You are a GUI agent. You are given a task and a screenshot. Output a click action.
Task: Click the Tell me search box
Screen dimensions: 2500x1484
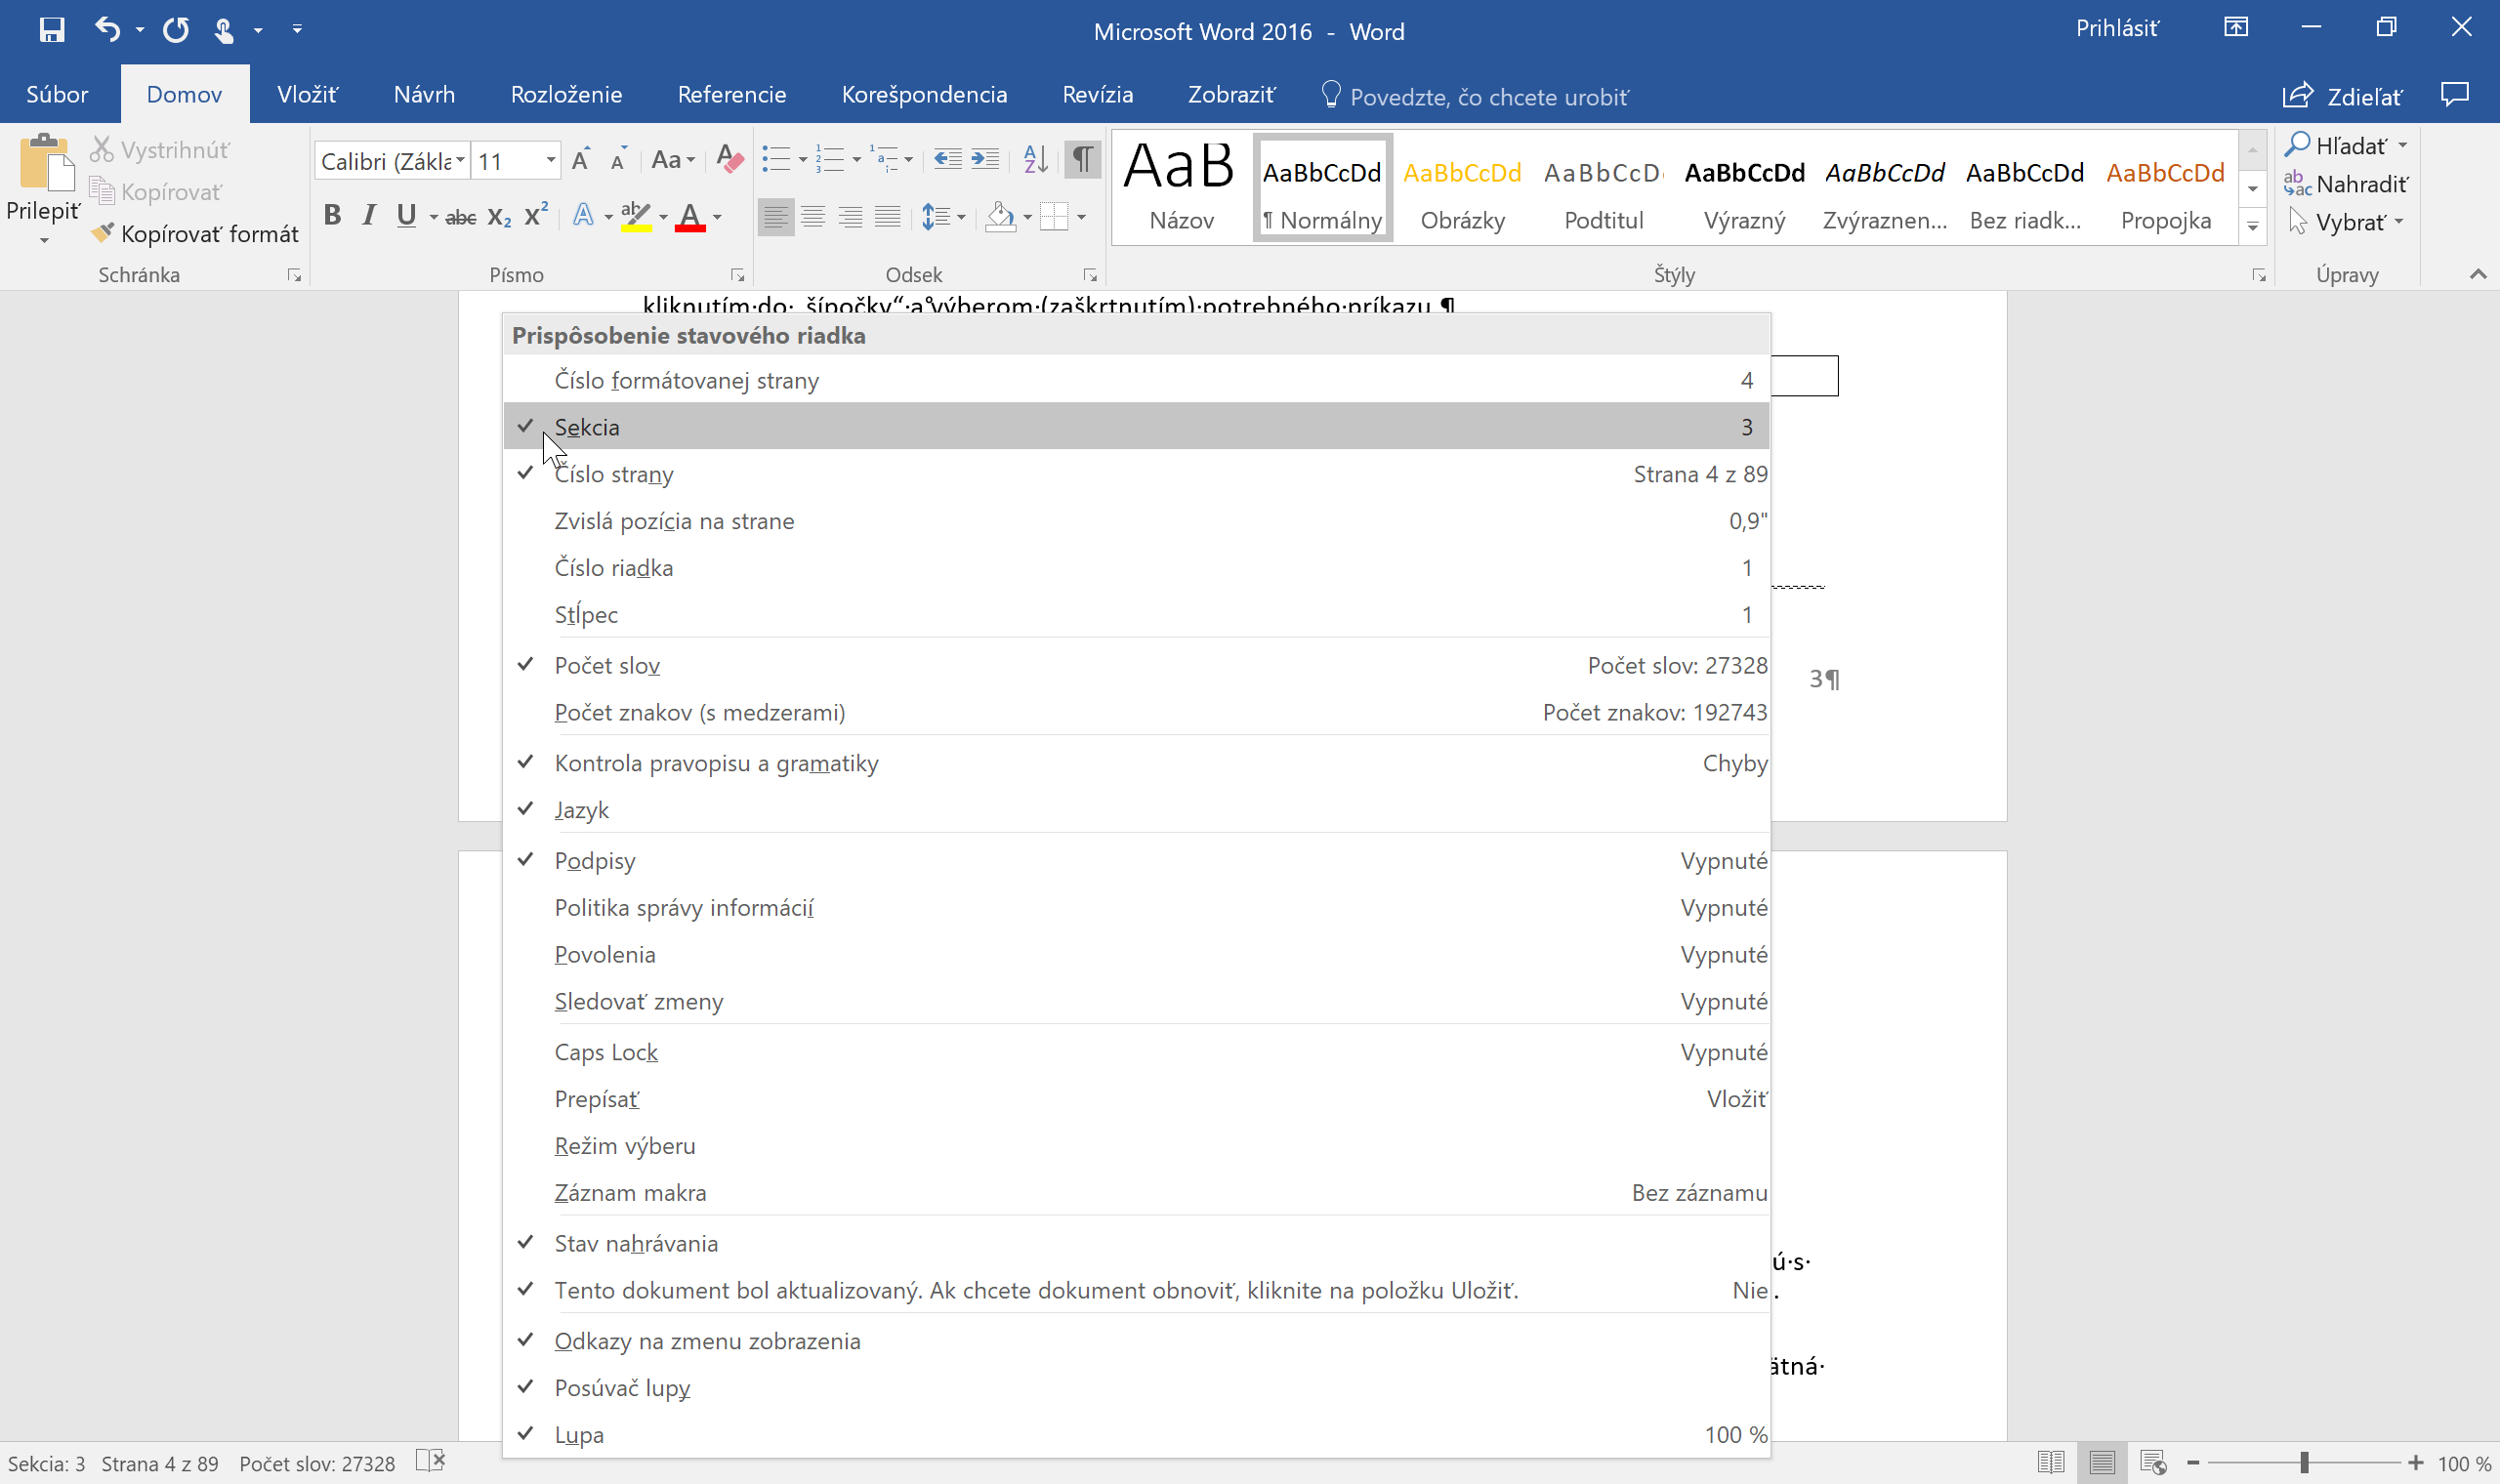pyautogui.click(x=1475, y=96)
